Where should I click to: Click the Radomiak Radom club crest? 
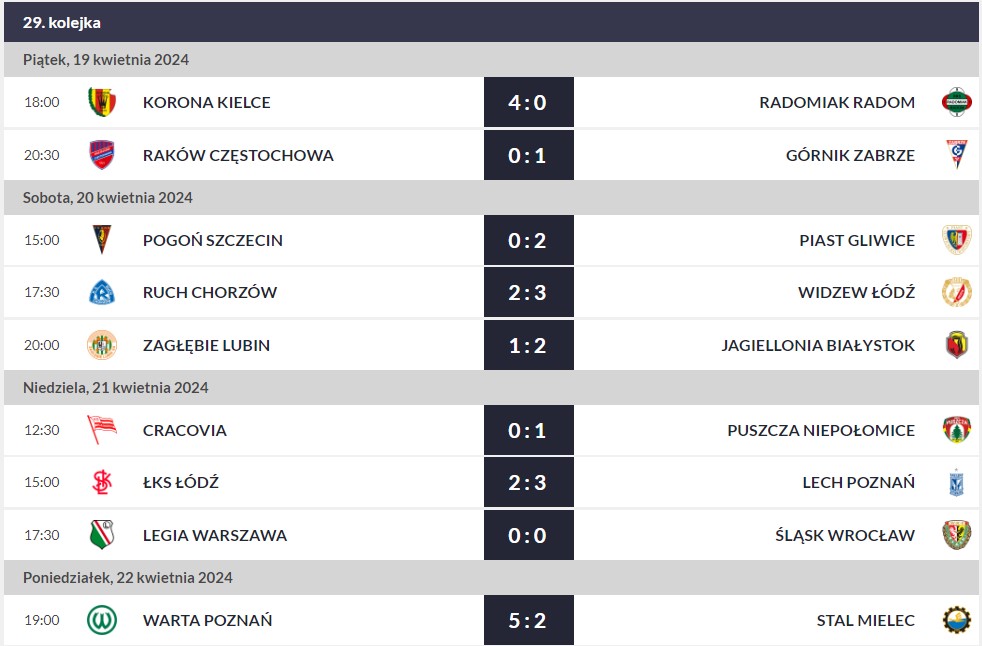point(956,102)
